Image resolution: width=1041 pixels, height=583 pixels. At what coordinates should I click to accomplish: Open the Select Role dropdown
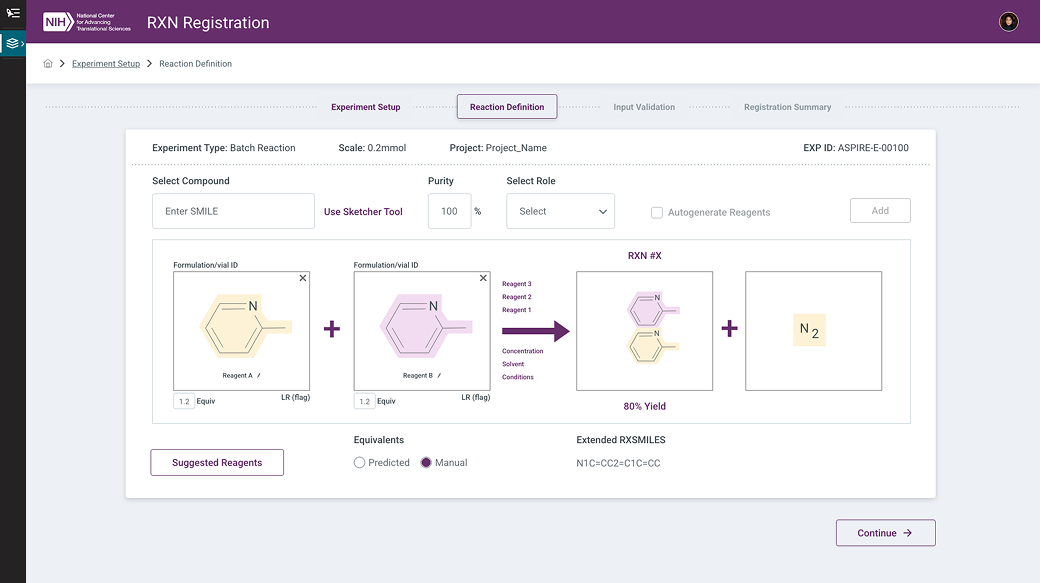[560, 211]
